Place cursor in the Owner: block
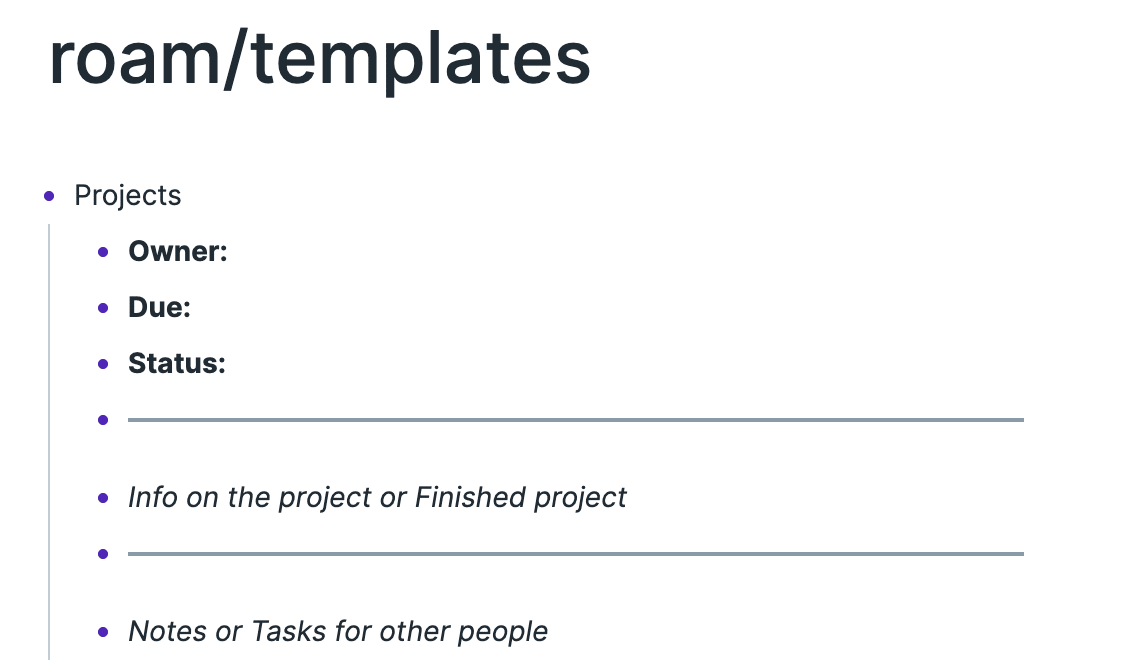This screenshot has height=672, width=1146. click(x=178, y=252)
